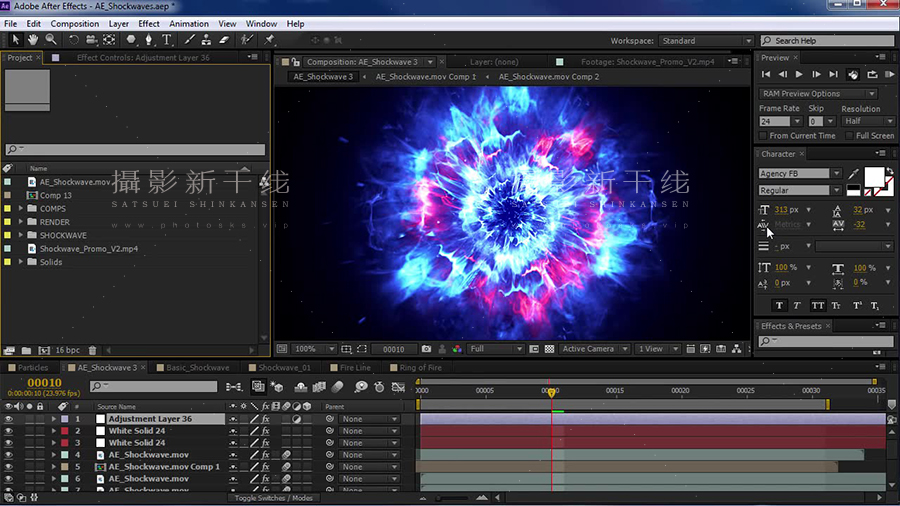This screenshot has height=506, width=900.
Task: Select the Brush tool
Action: [x=189, y=40]
